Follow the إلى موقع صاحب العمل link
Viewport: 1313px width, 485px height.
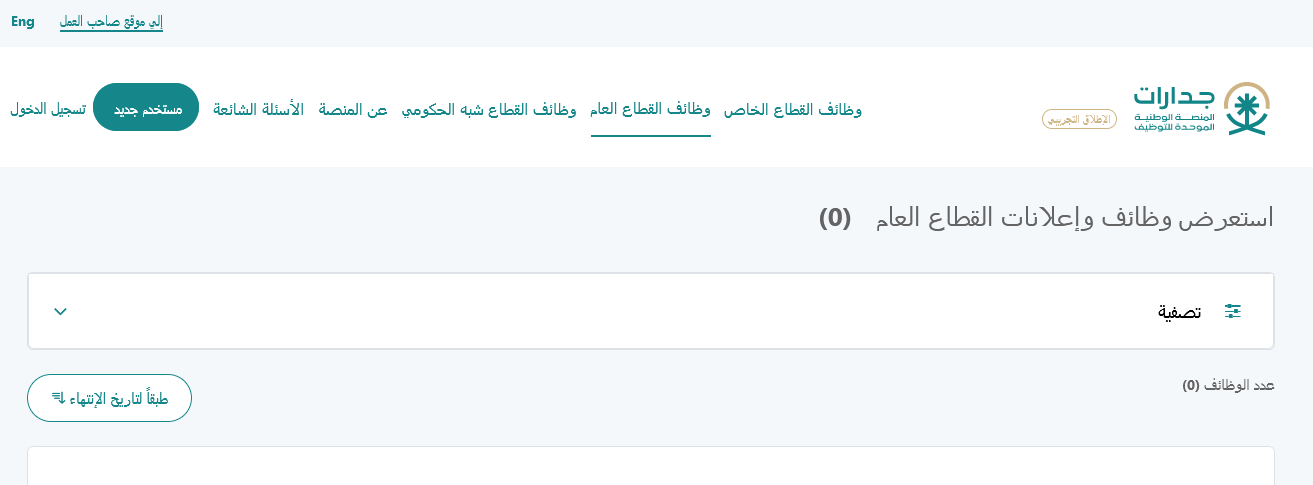(111, 22)
